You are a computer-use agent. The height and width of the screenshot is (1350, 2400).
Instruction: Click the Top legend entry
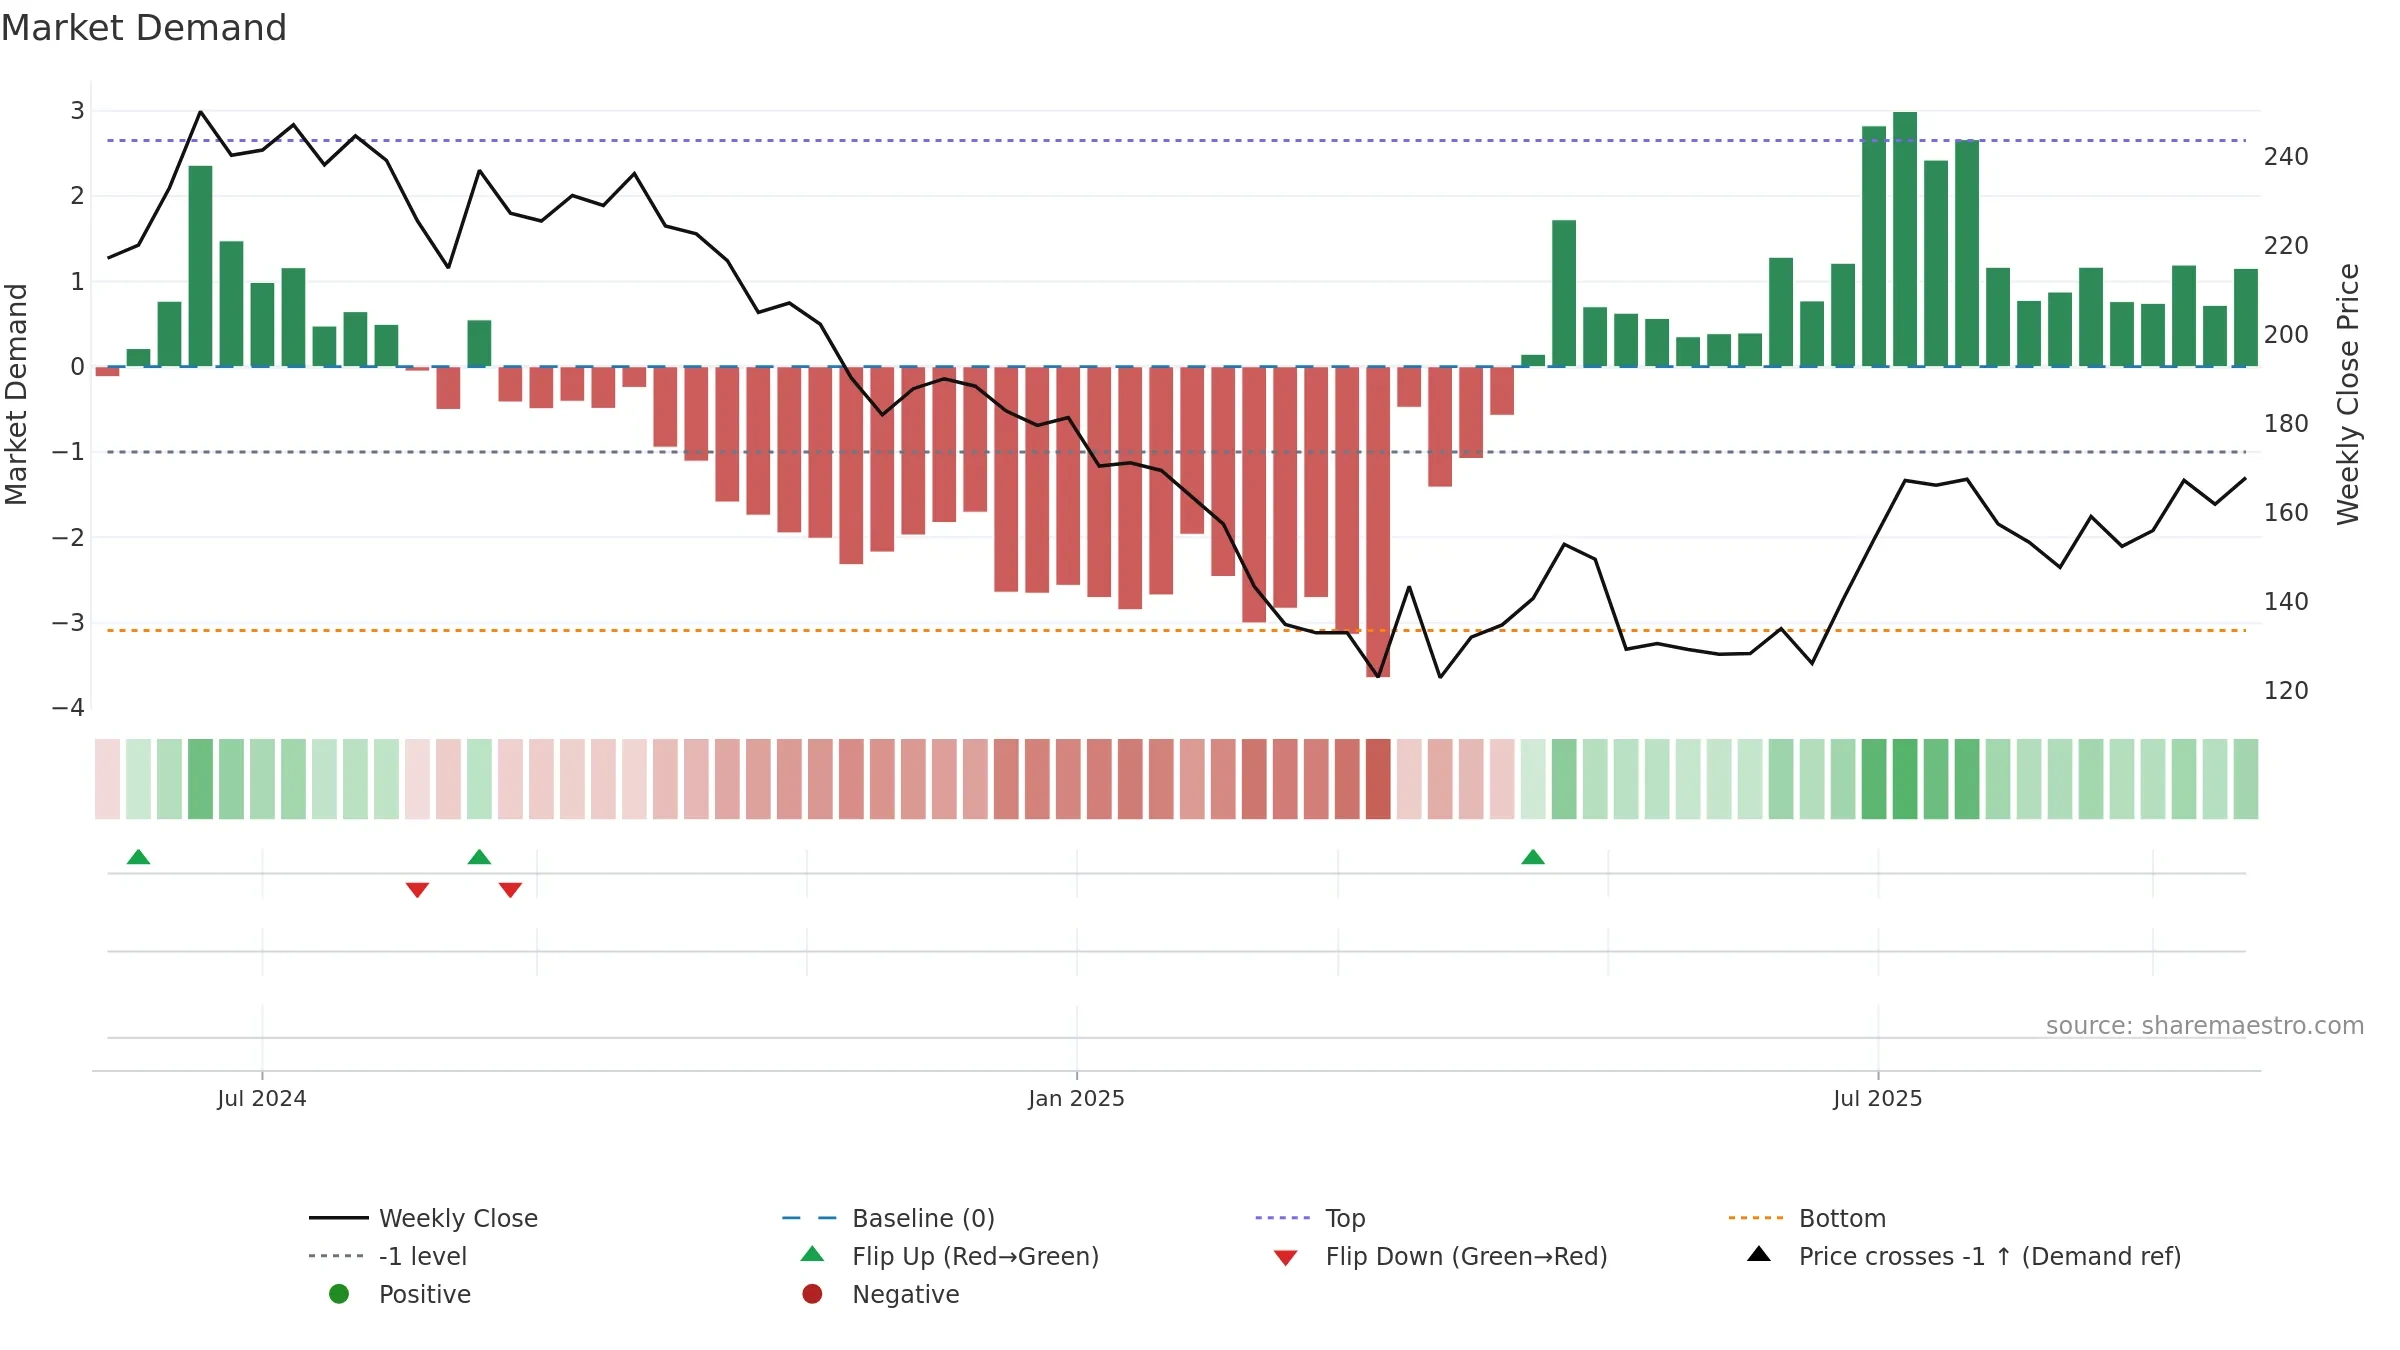[x=1310, y=1218]
